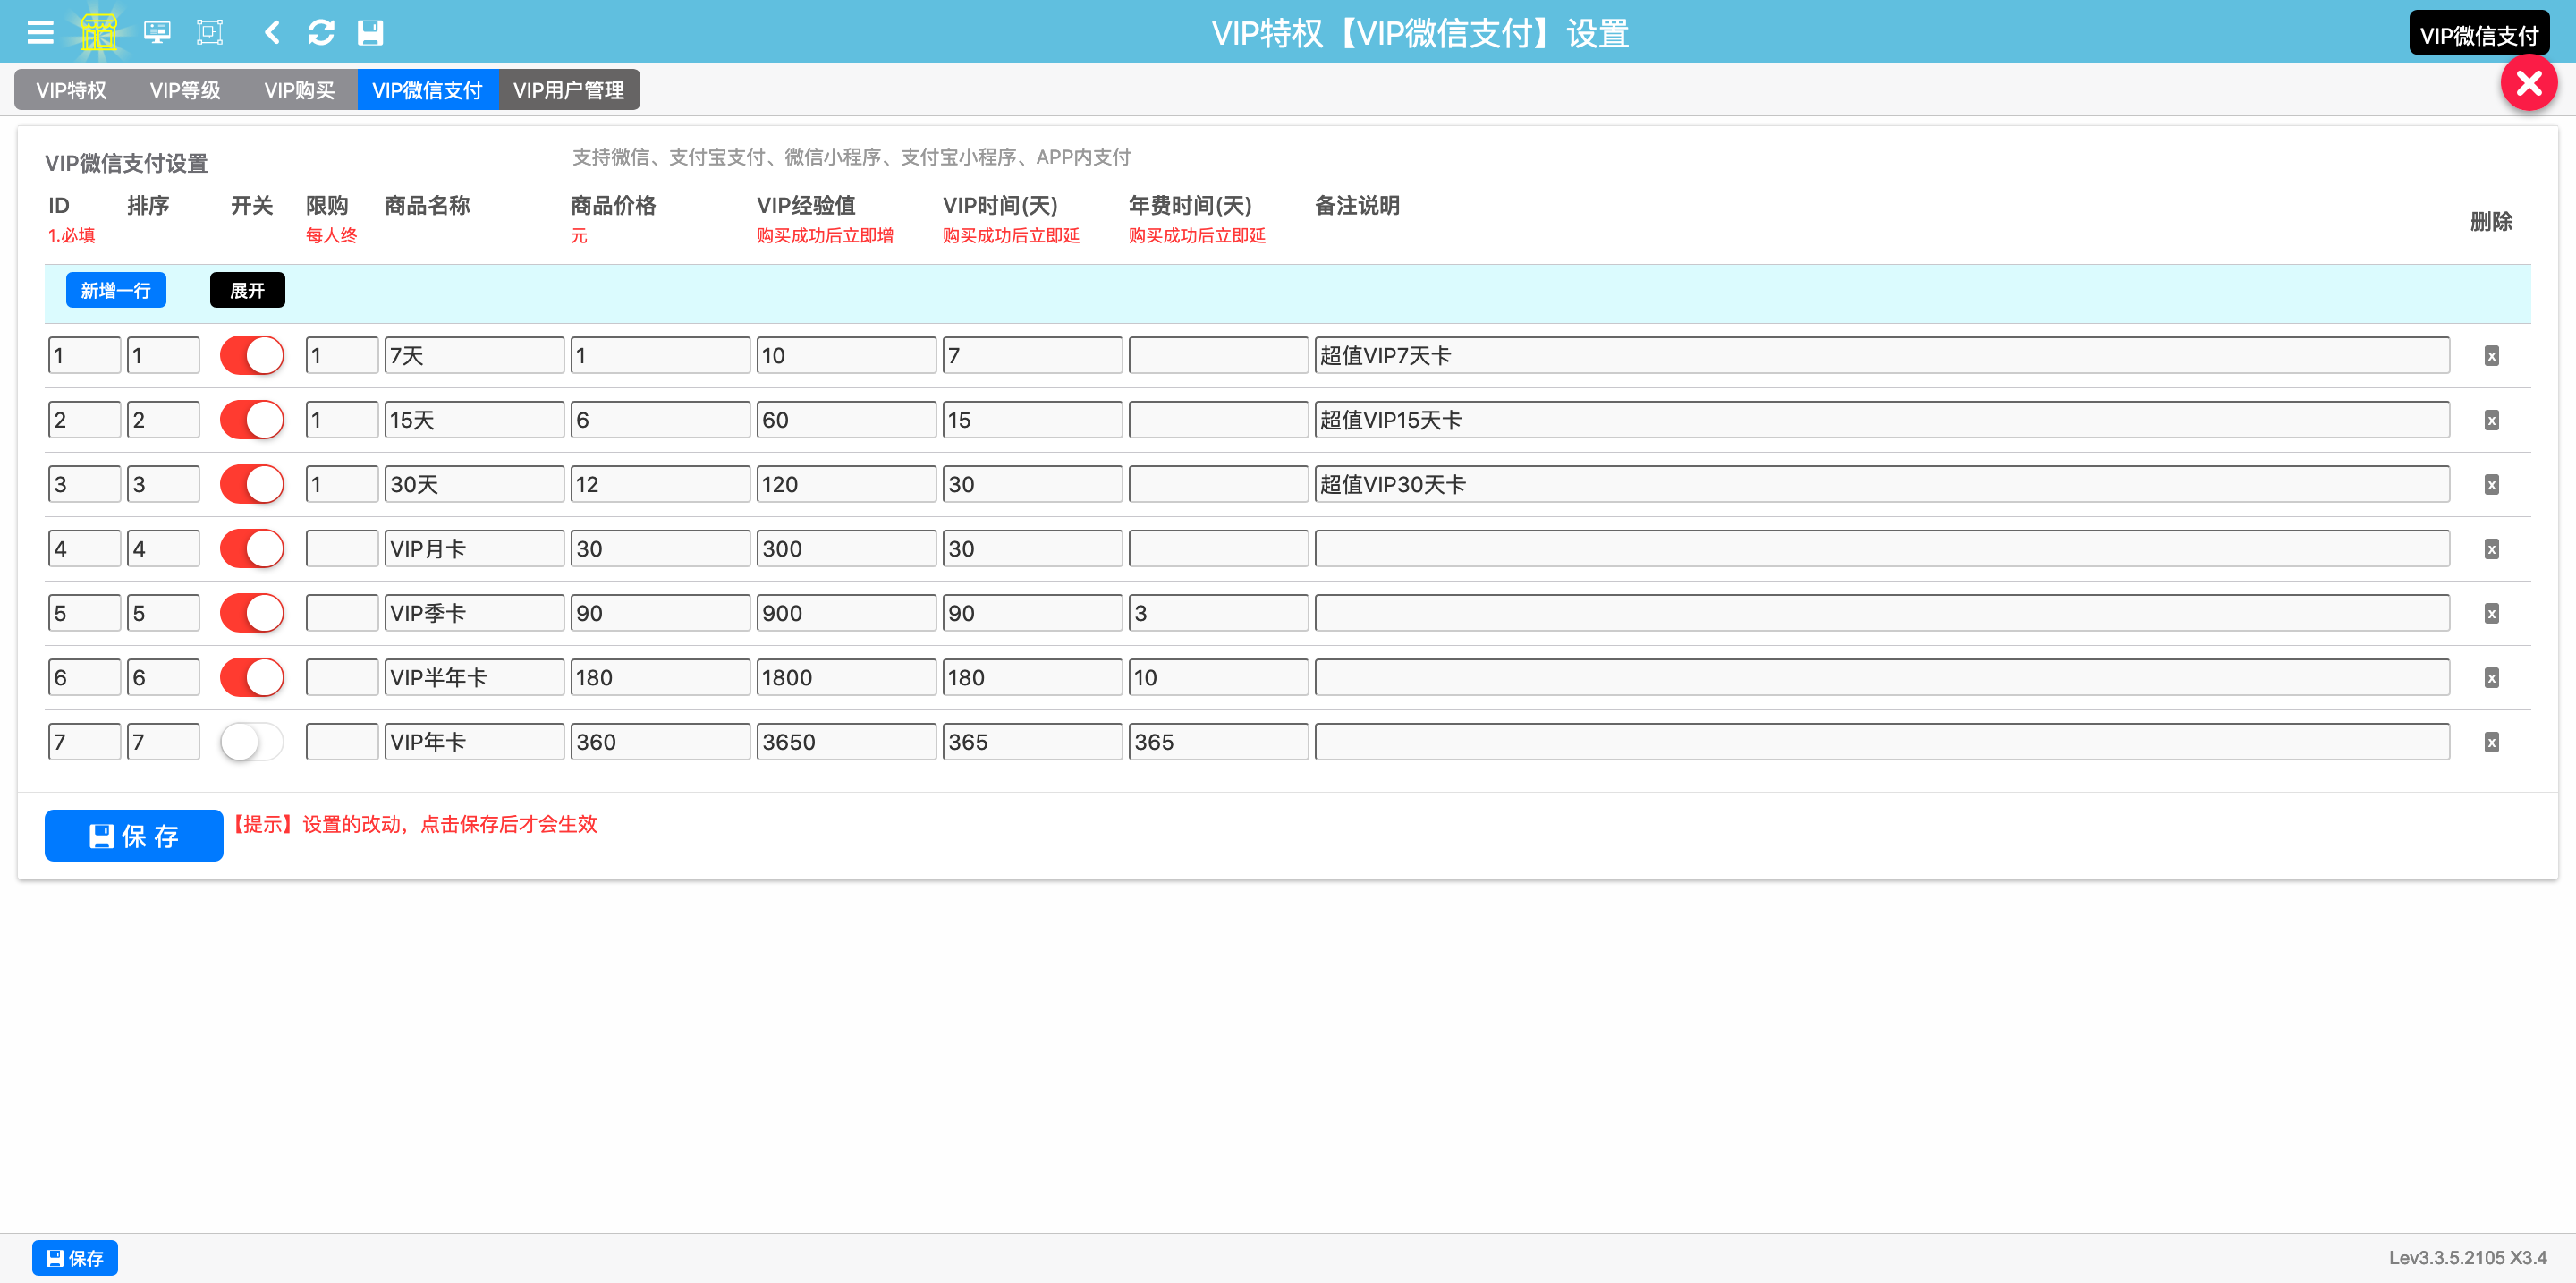The width and height of the screenshot is (2576, 1283).
Task: Click the refresh arrows icon
Action: click(x=321, y=33)
